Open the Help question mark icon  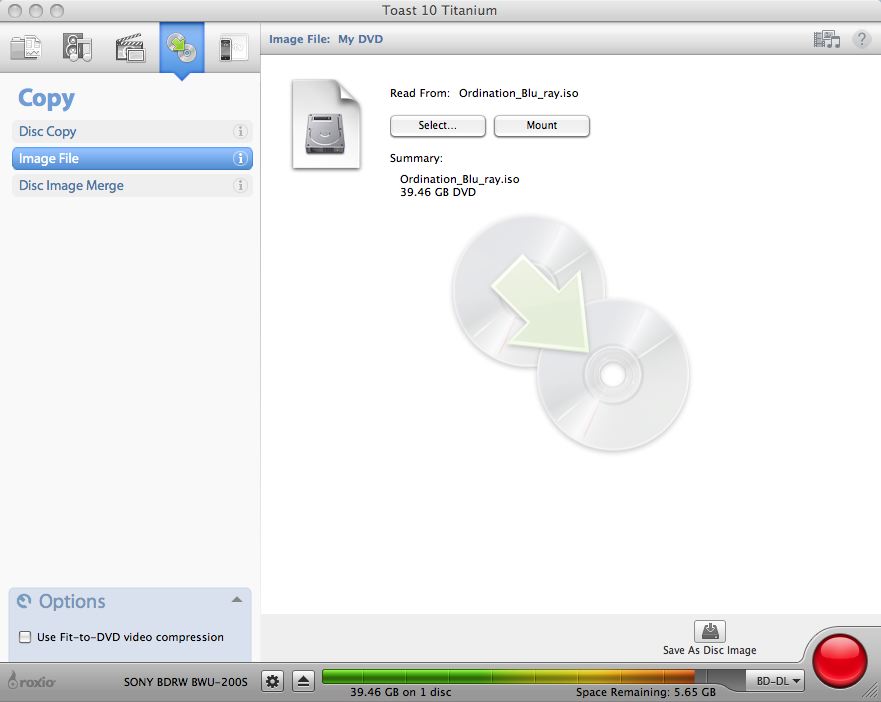(x=860, y=40)
